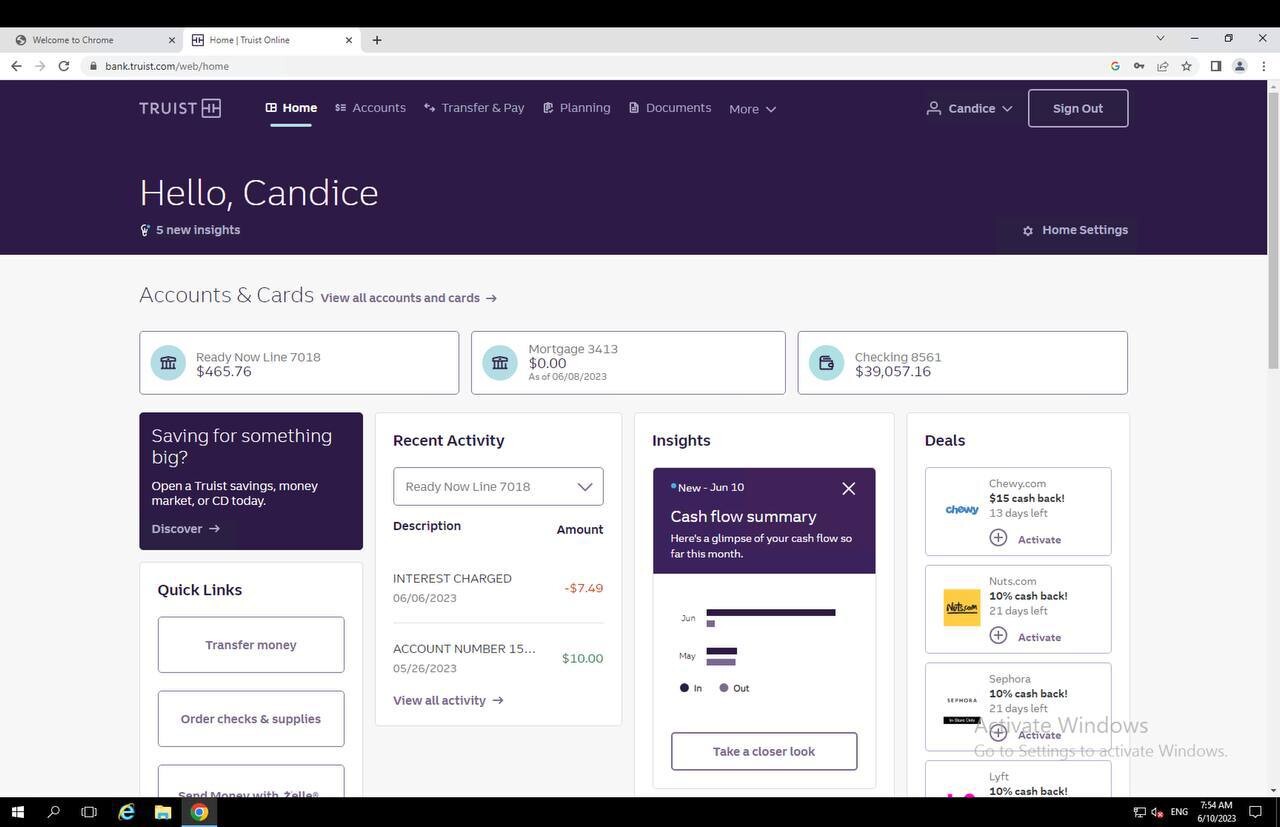This screenshot has height=827, width=1280.
Task: Open Windows taskbar search
Action: click(54, 812)
